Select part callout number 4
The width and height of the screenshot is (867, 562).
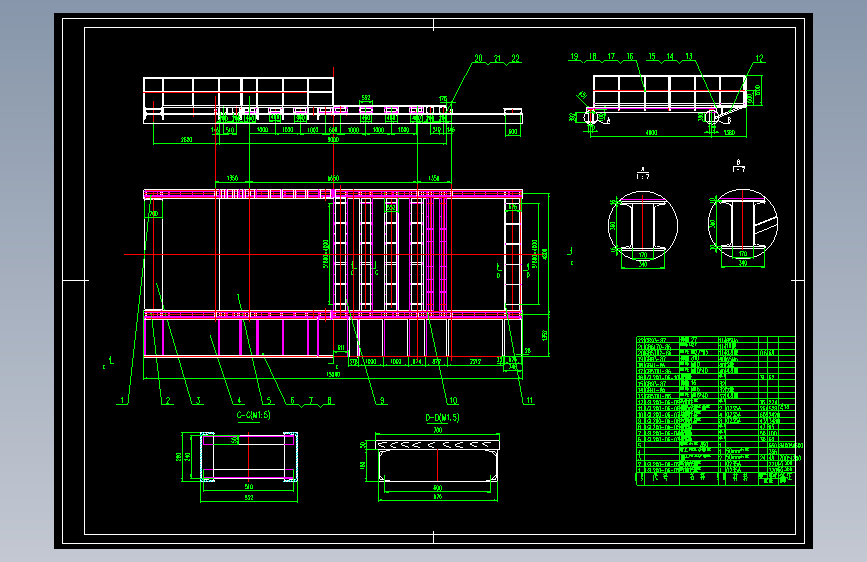tap(239, 400)
